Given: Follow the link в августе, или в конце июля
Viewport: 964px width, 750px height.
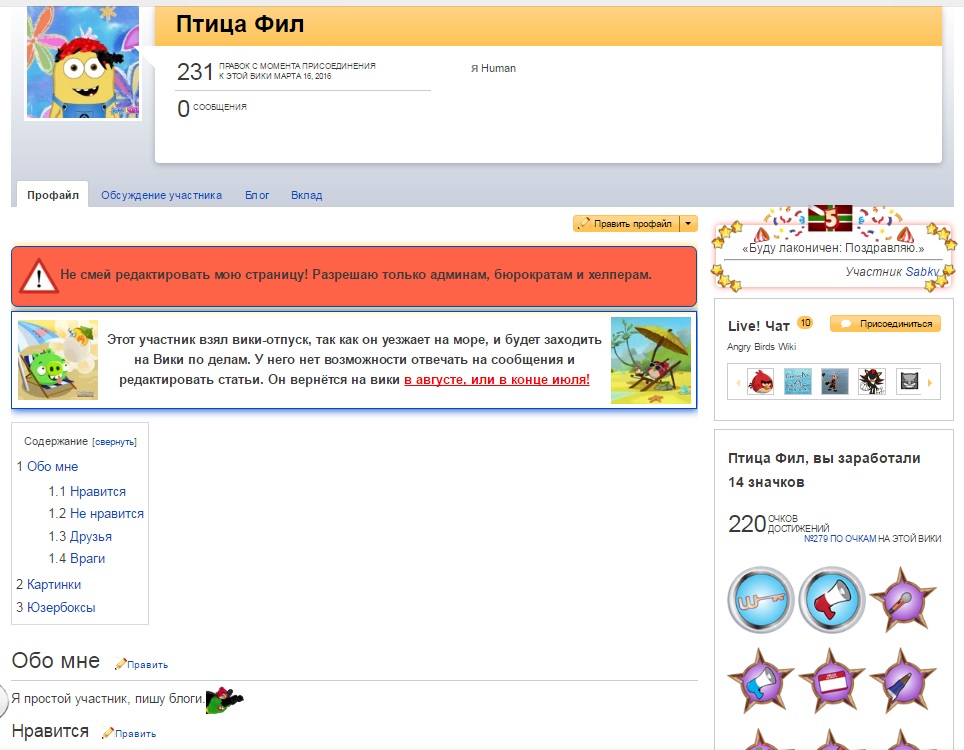Looking at the screenshot, I should tap(497, 380).
